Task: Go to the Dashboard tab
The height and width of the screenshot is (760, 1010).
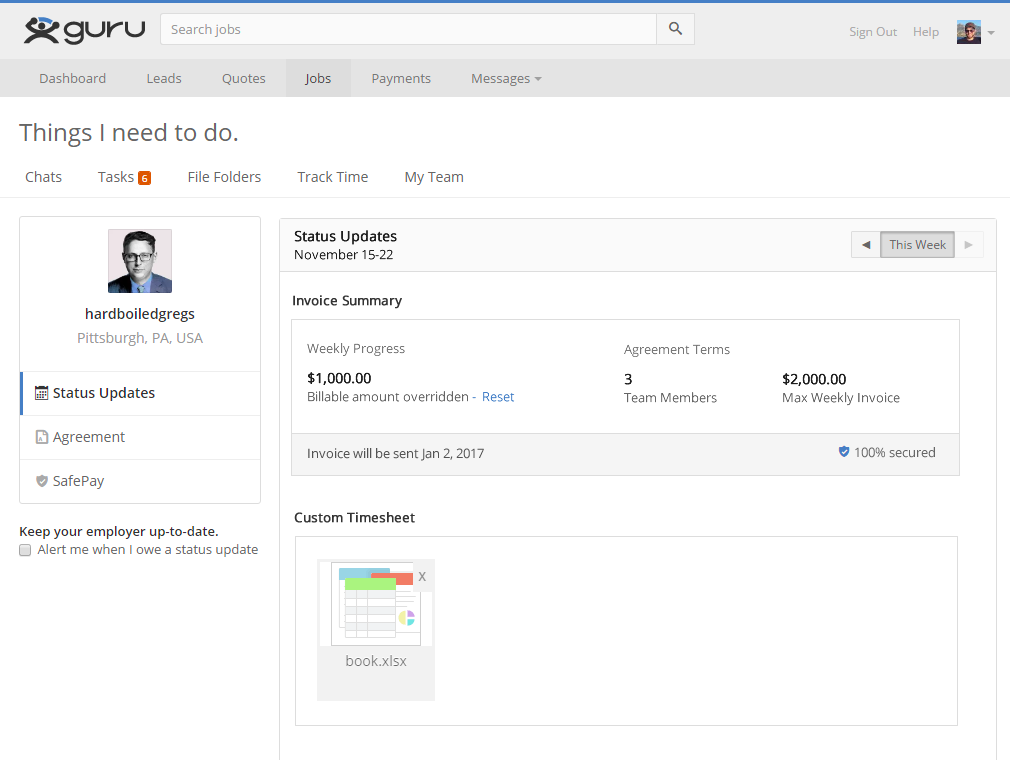Action: (73, 79)
